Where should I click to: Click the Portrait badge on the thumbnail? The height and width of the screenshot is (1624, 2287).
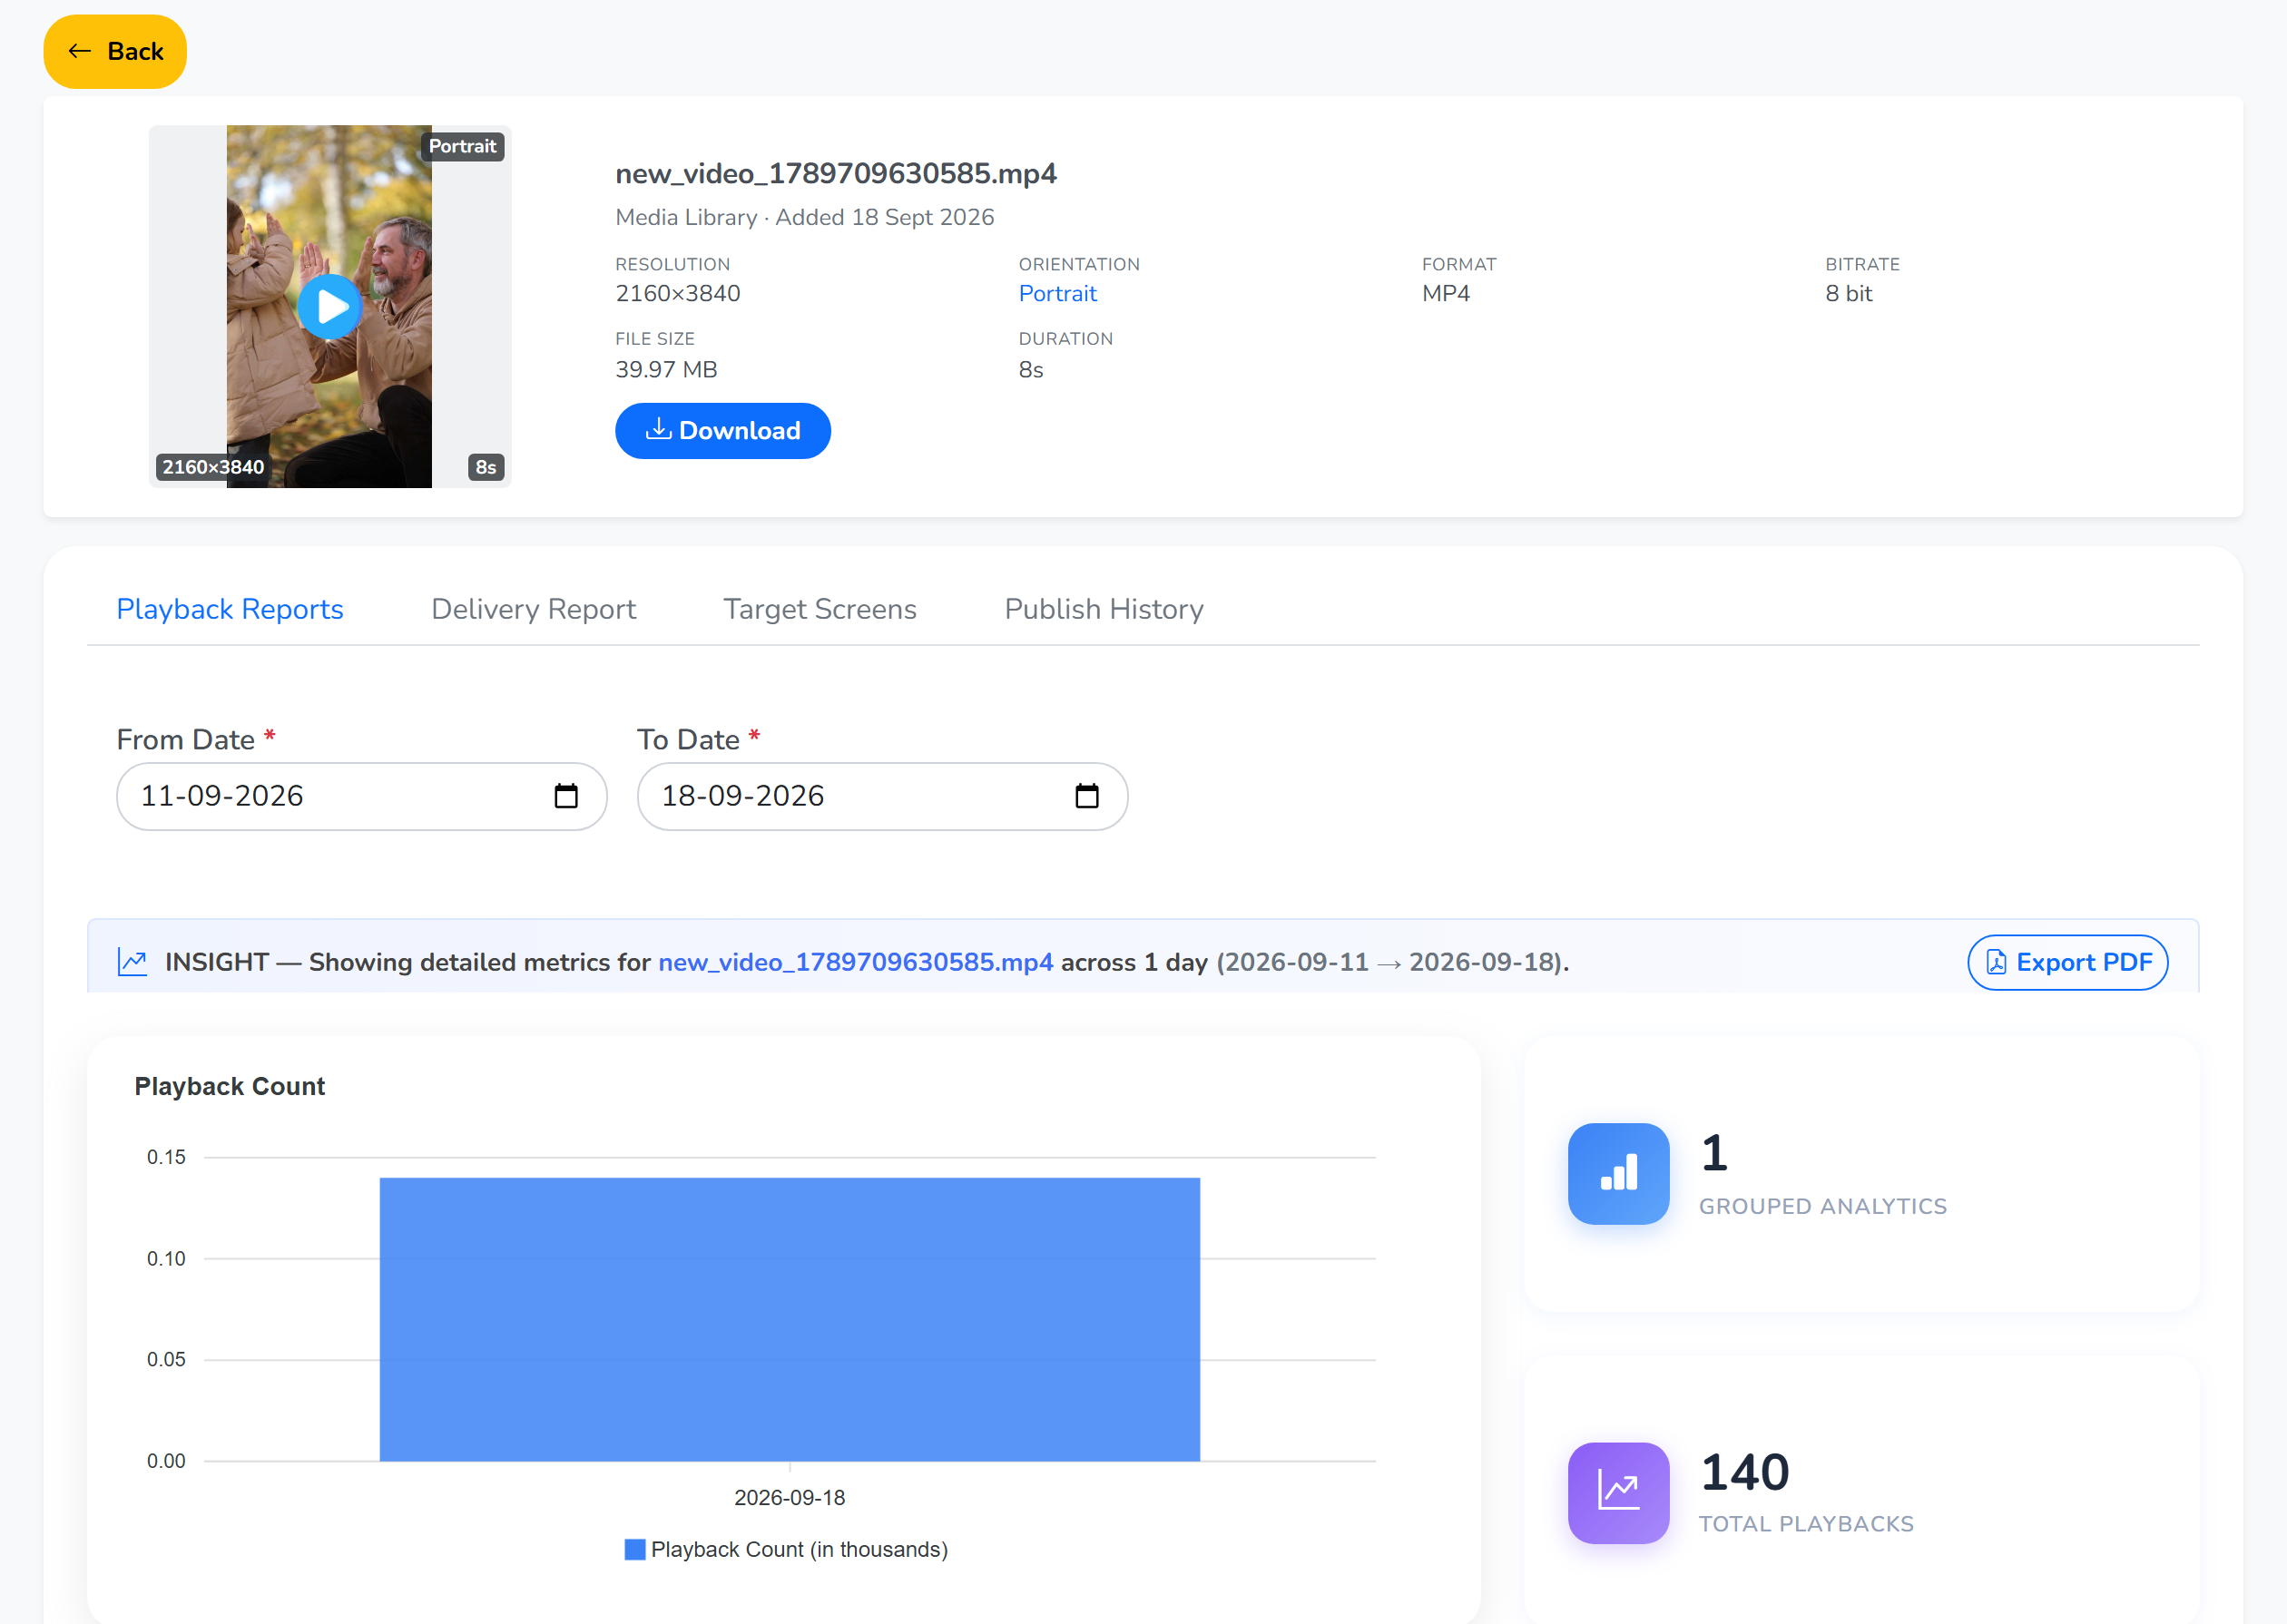click(x=462, y=146)
